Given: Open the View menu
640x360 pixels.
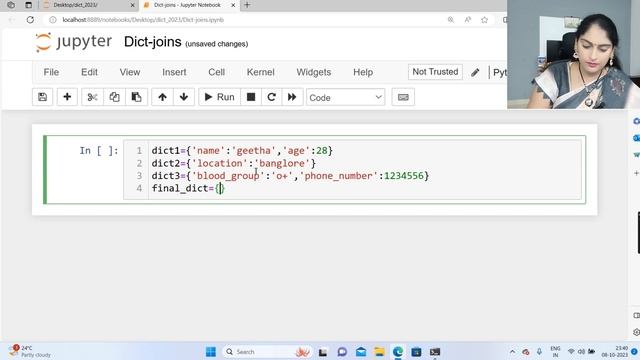Looking at the screenshot, I should (x=130, y=72).
